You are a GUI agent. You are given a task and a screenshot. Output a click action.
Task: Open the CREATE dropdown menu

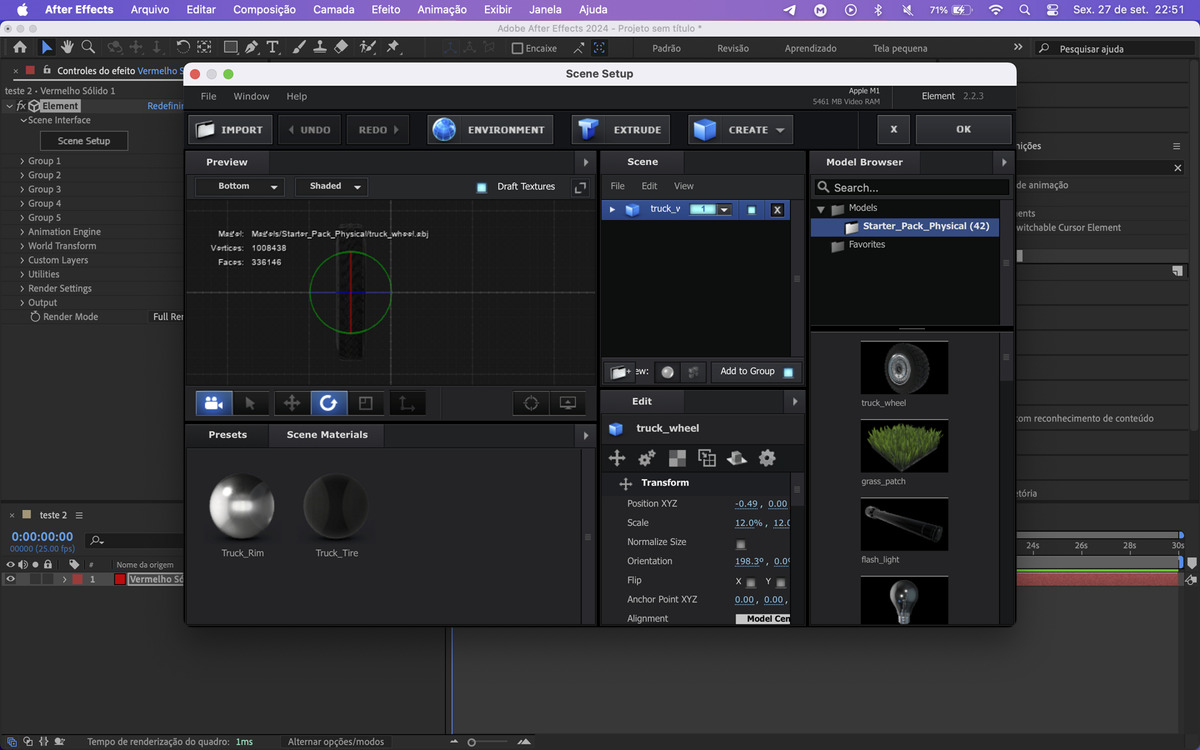click(x=740, y=130)
